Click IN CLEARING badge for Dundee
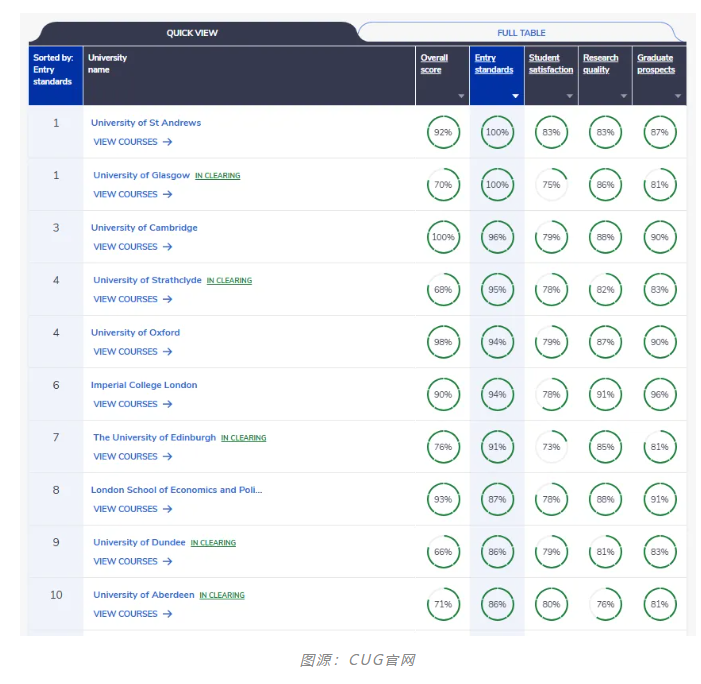This screenshot has width=701, height=684. coord(213,543)
